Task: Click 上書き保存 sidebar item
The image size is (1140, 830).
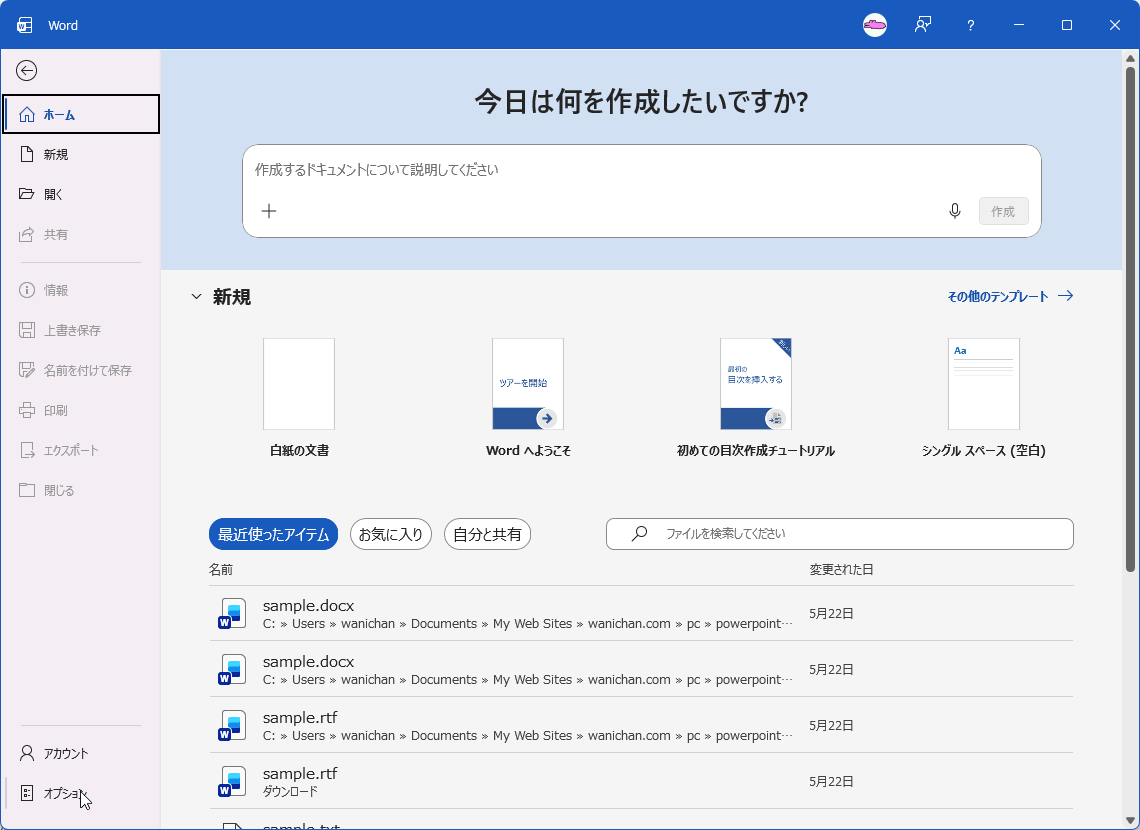Action: (x=81, y=330)
